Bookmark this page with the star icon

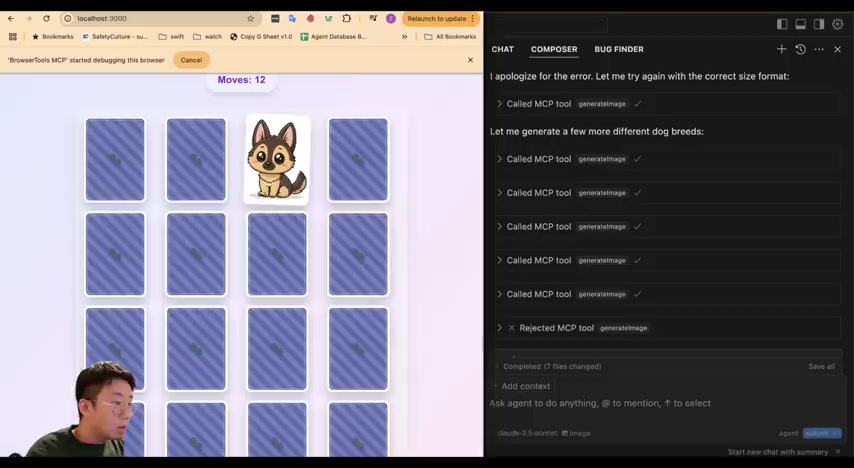pos(251,19)
